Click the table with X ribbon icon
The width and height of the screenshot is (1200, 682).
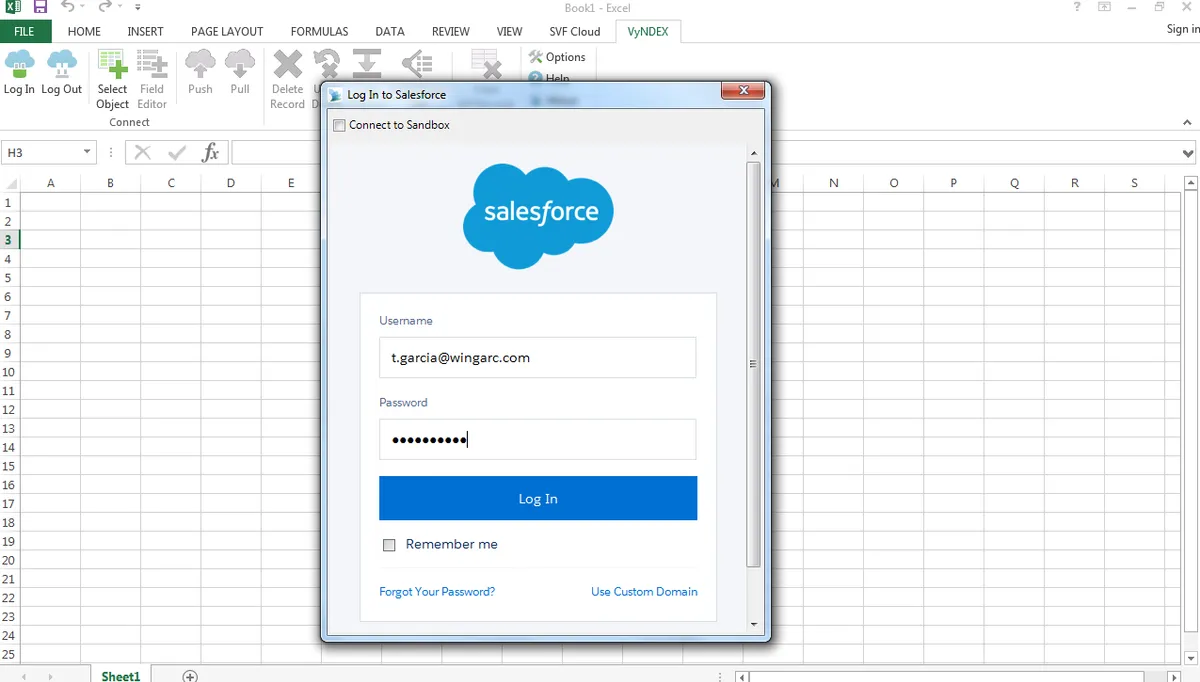pos(486,65)
